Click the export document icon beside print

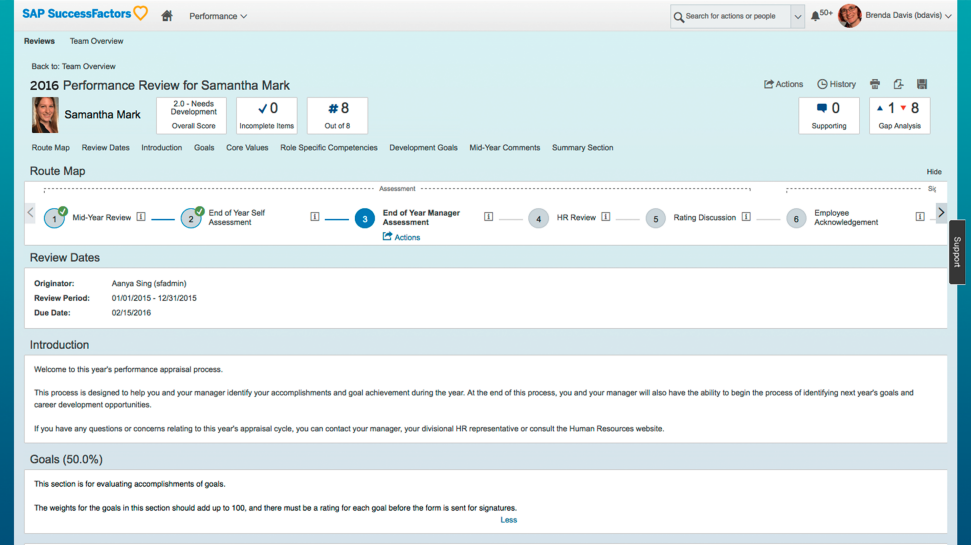click(x=898, y=84)
